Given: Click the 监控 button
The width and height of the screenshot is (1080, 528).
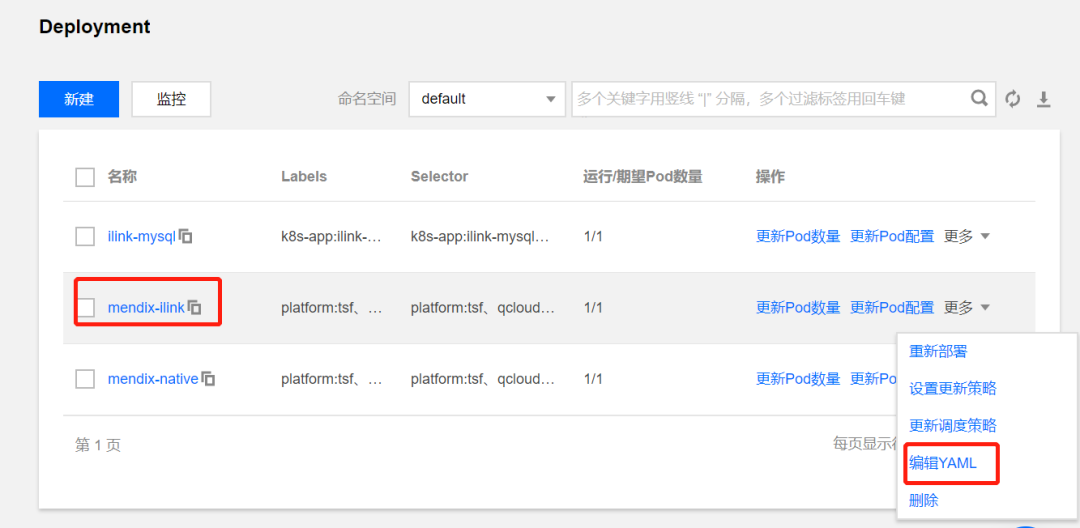Looking at the screenshot, I should coord(171,99).
